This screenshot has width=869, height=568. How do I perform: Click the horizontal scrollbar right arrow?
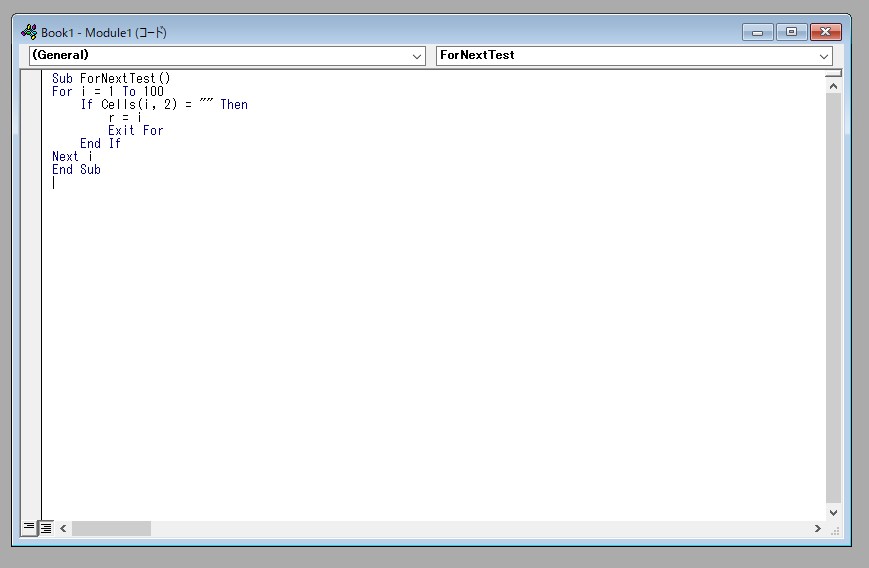[817, 528]
